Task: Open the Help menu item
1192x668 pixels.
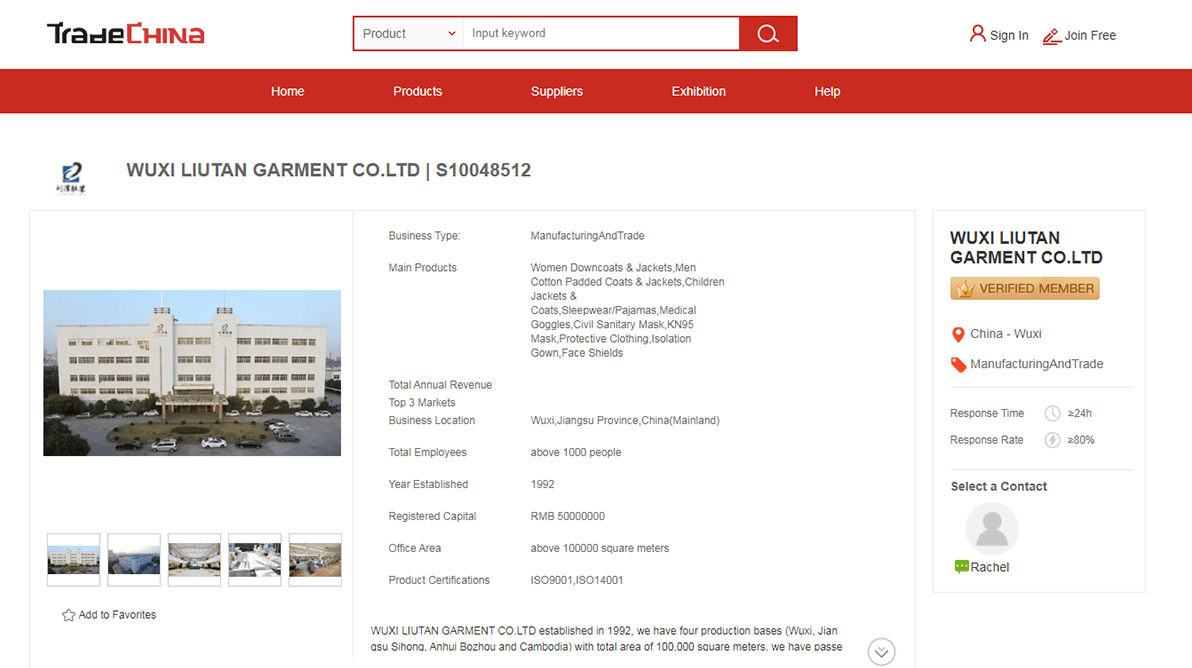Action: pyautogui.click(x=827, y=91)
